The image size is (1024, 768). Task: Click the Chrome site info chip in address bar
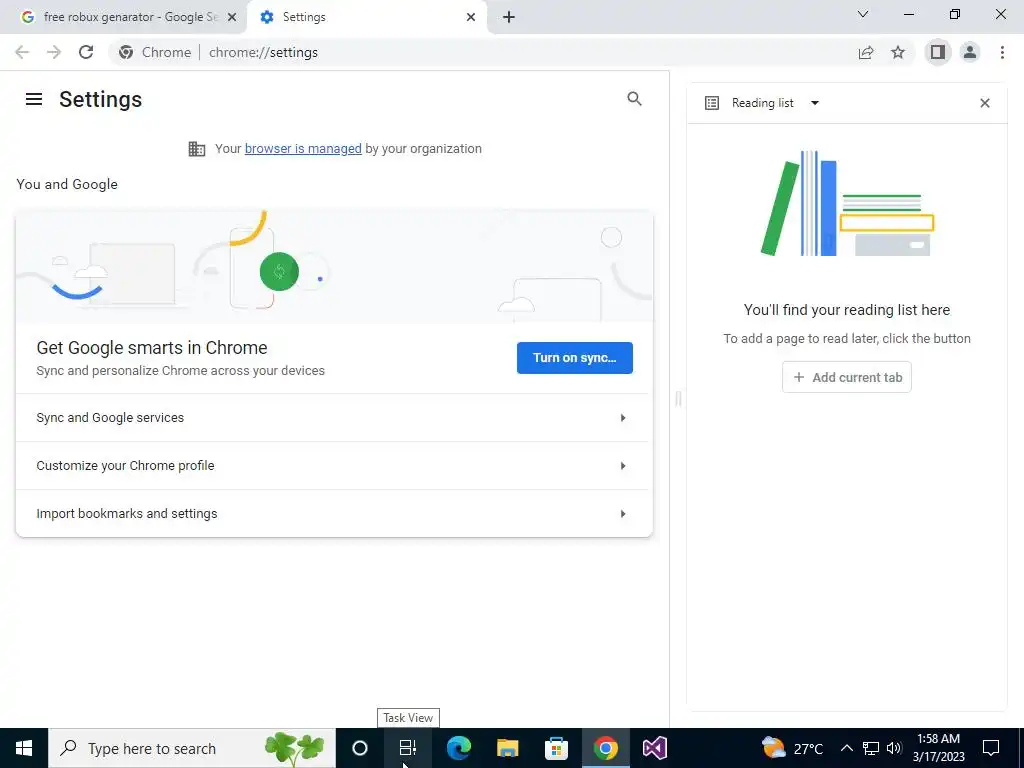155,52
